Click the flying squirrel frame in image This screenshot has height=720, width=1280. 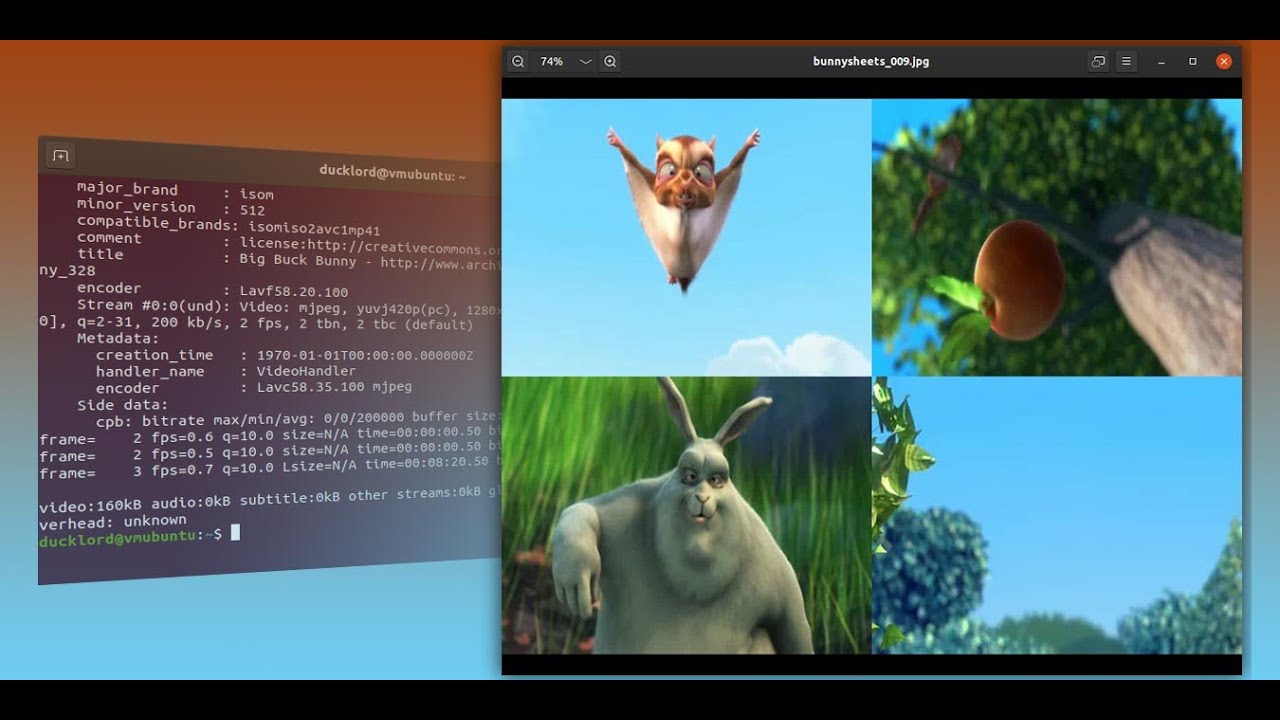(x=686, y=237)
